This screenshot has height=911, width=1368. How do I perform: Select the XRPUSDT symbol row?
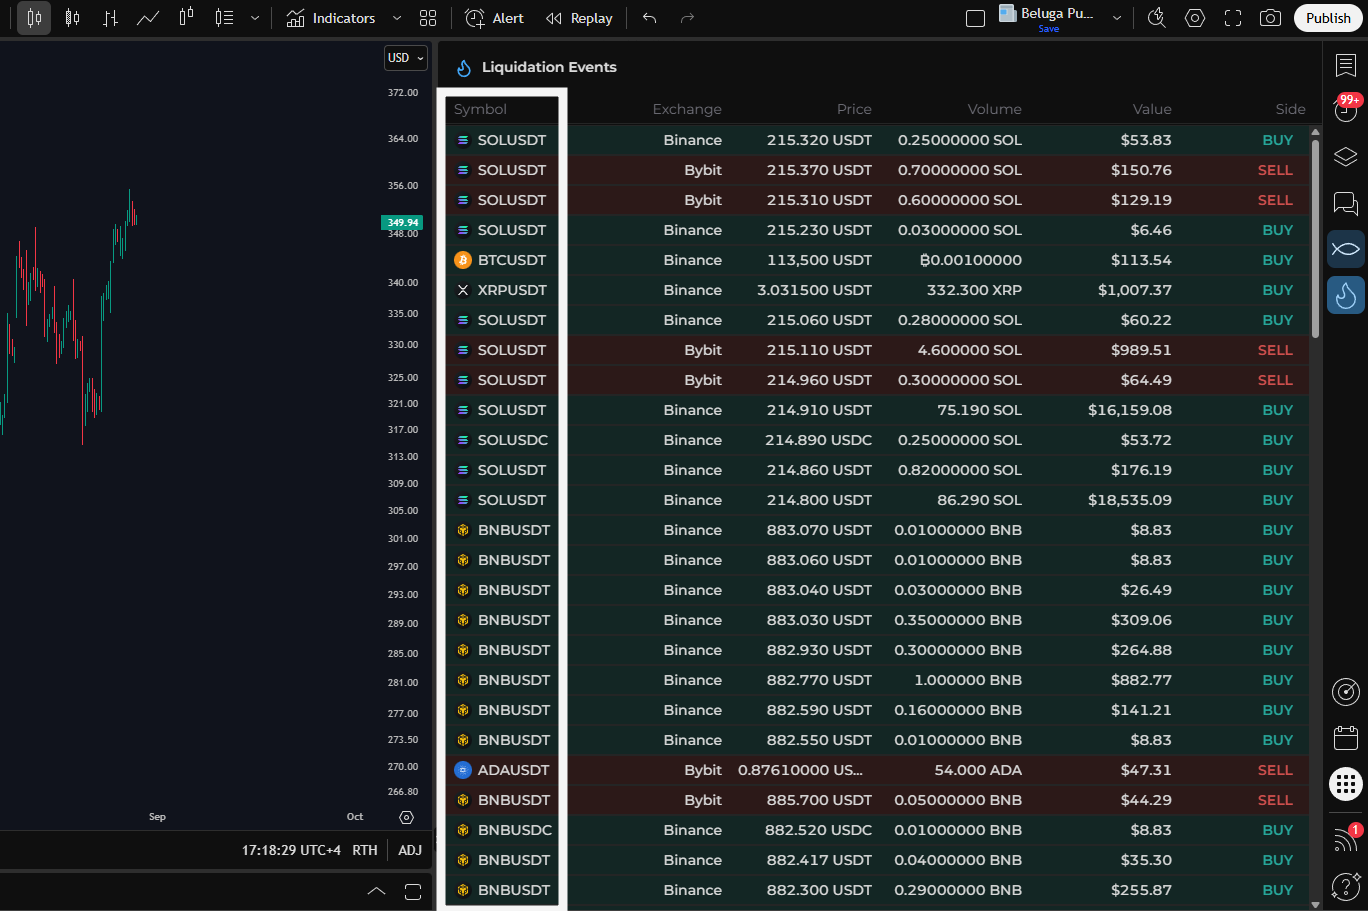[878, 290]
